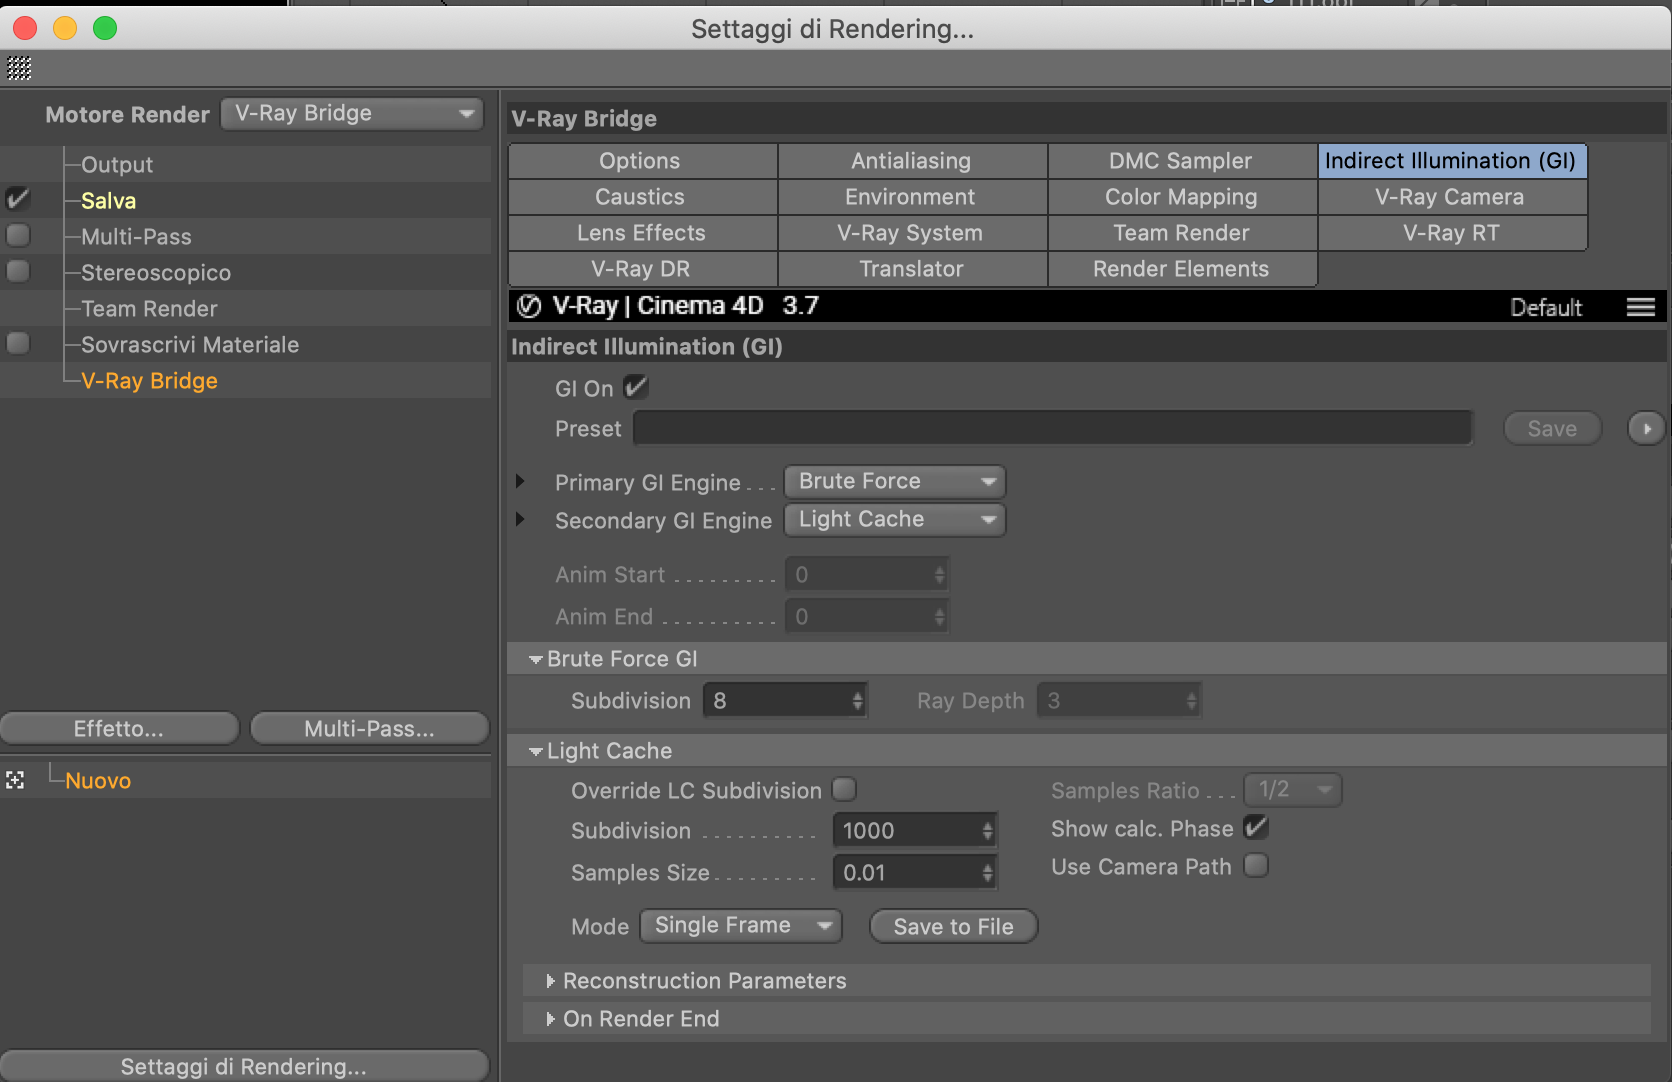
Task: Open the Light Cache Mode dropdown
Action: (x=741, y=925)
